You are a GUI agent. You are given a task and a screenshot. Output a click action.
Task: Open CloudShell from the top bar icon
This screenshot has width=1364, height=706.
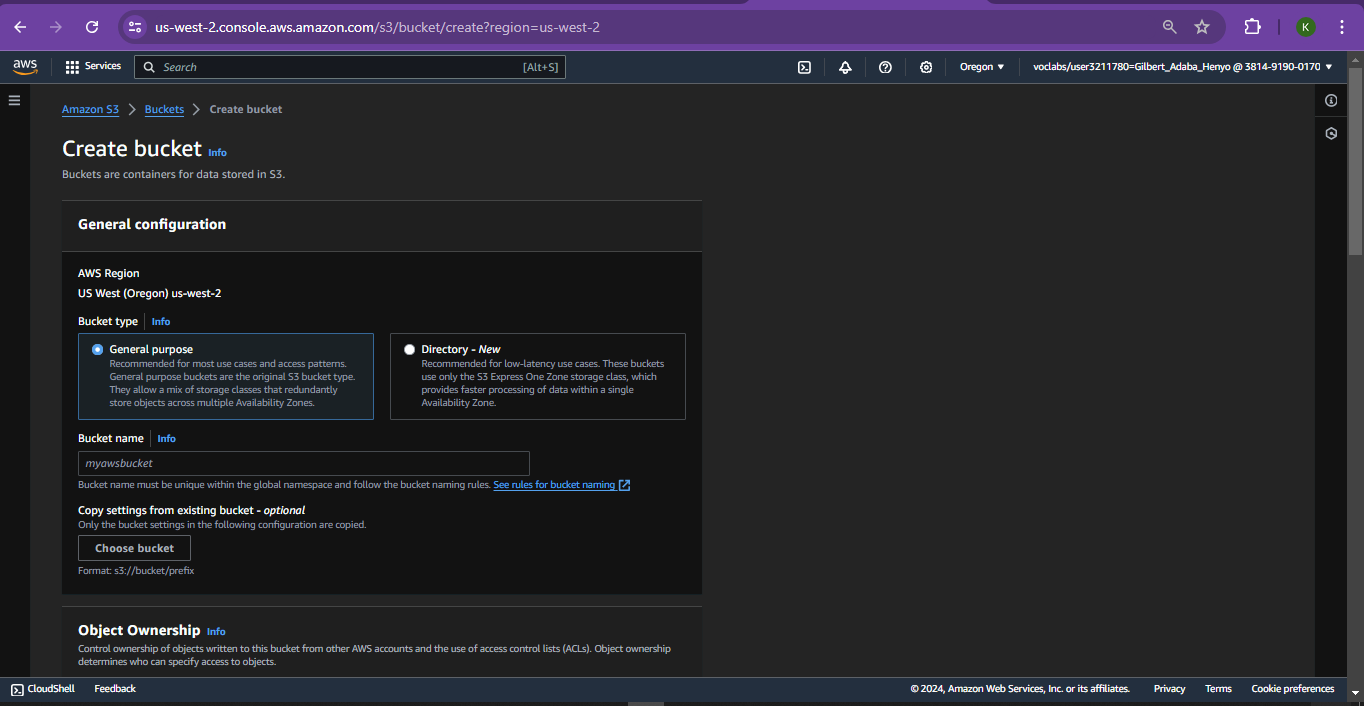click(x=804, y=67)
